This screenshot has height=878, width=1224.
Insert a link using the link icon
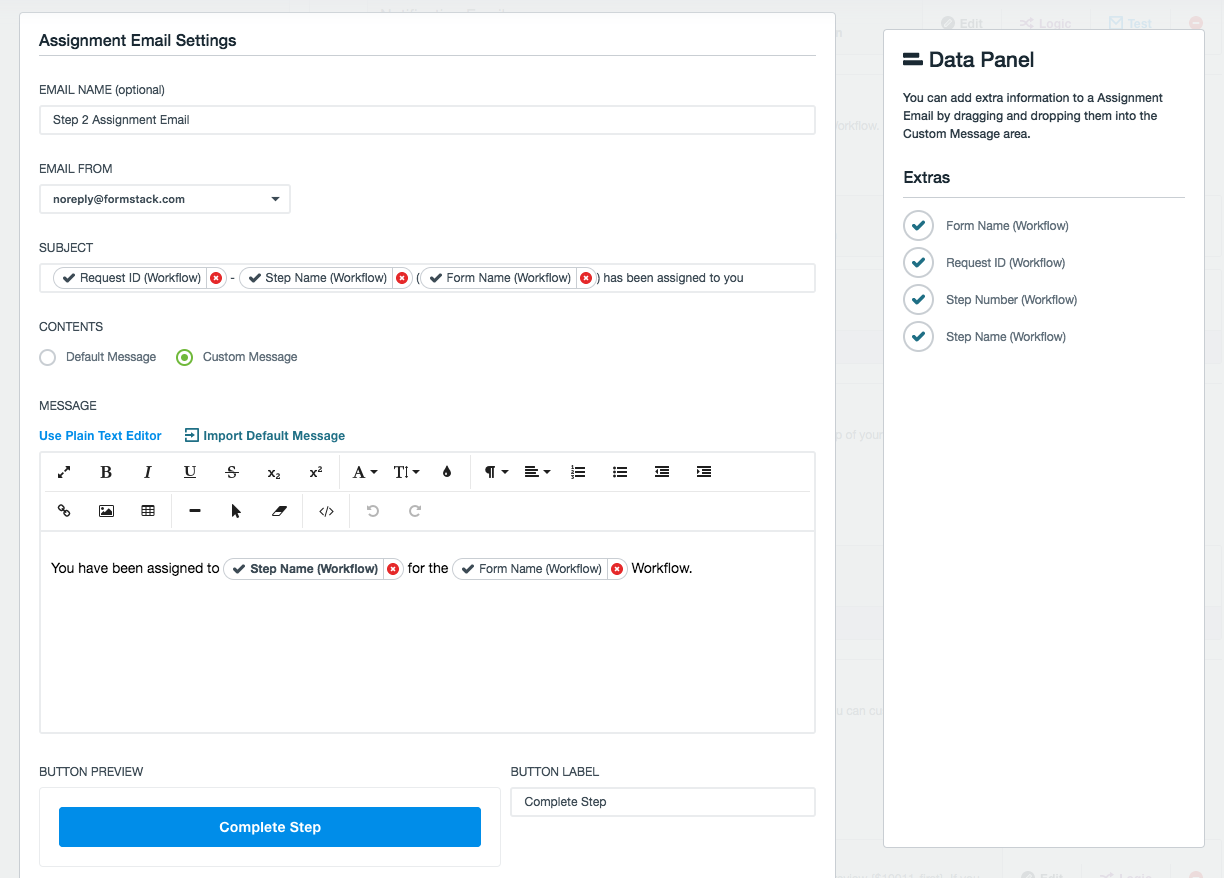pos(64,511)
